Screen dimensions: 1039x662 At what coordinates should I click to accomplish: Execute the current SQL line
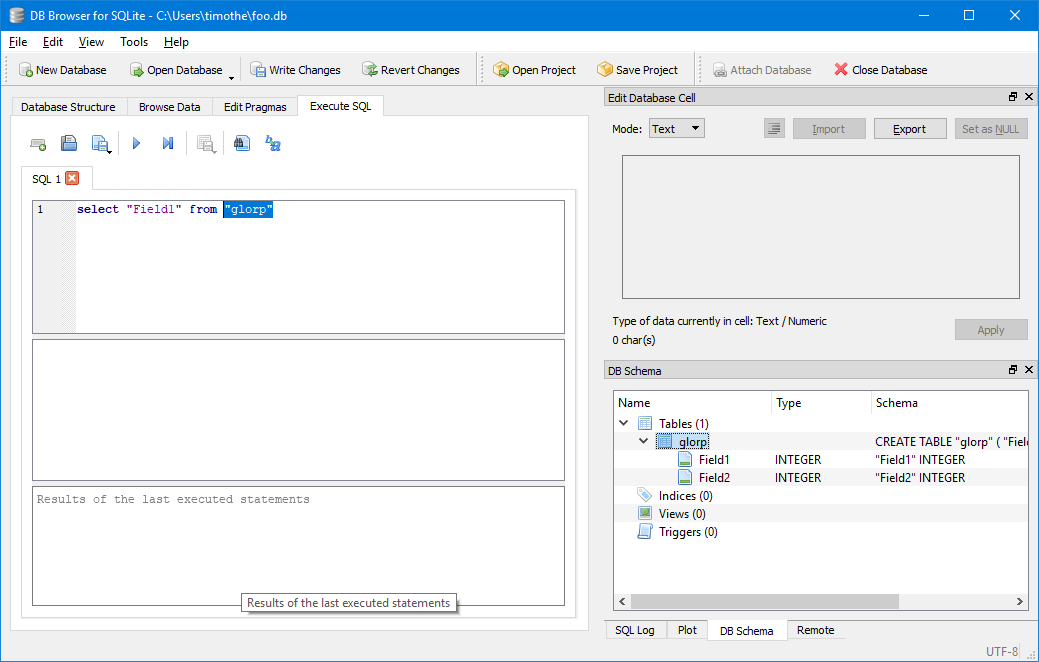167,143
